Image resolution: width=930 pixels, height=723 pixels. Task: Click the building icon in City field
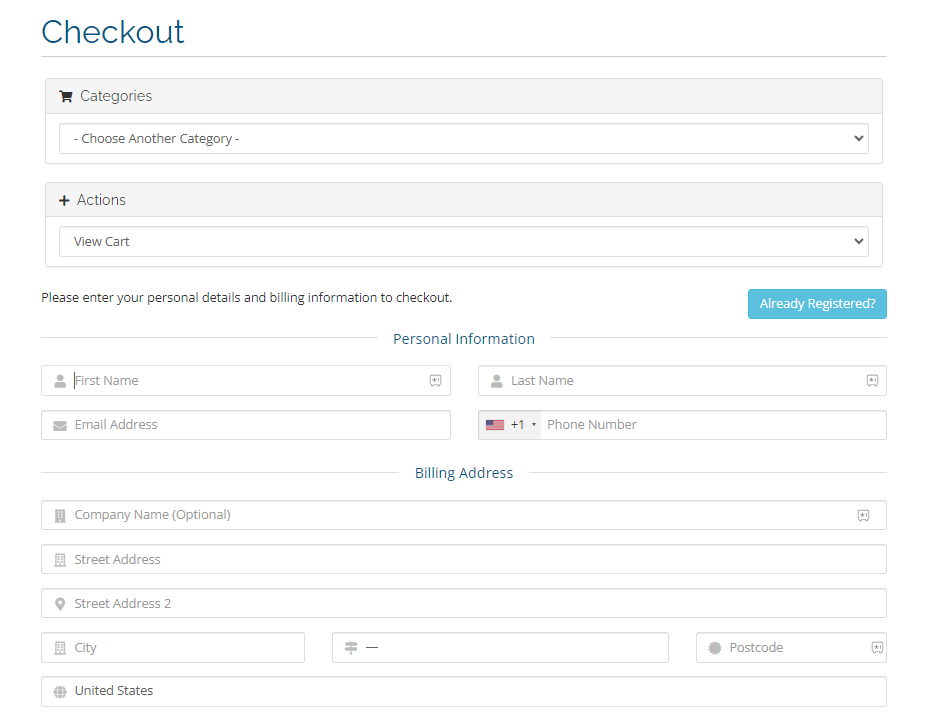pyautogui.click(x=60, y=648)
